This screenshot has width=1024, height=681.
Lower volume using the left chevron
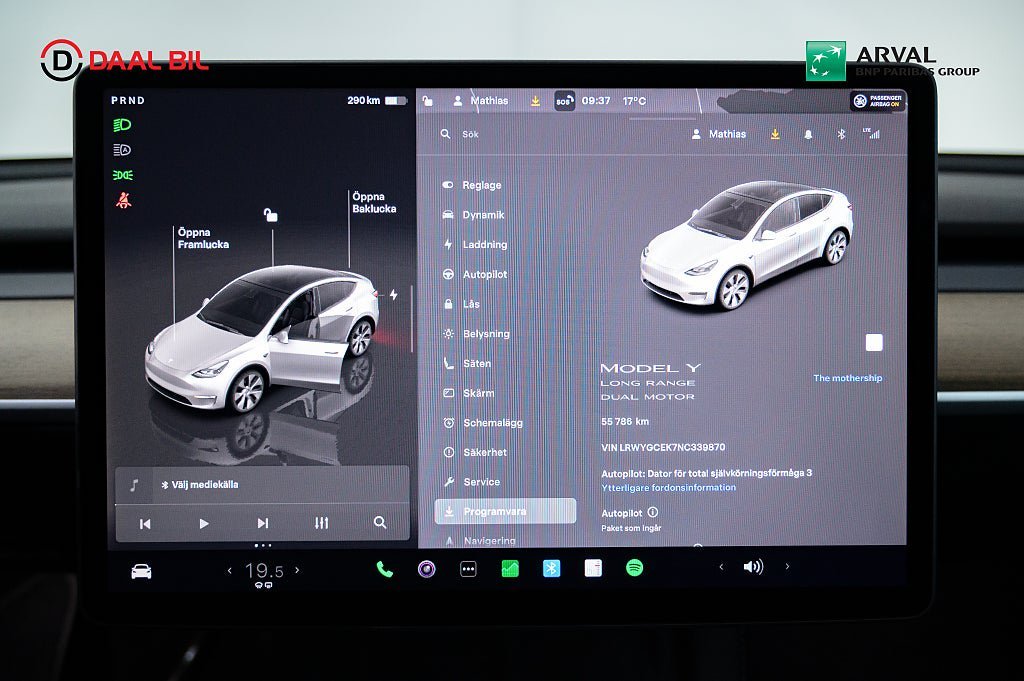click(x=721, y=567)
